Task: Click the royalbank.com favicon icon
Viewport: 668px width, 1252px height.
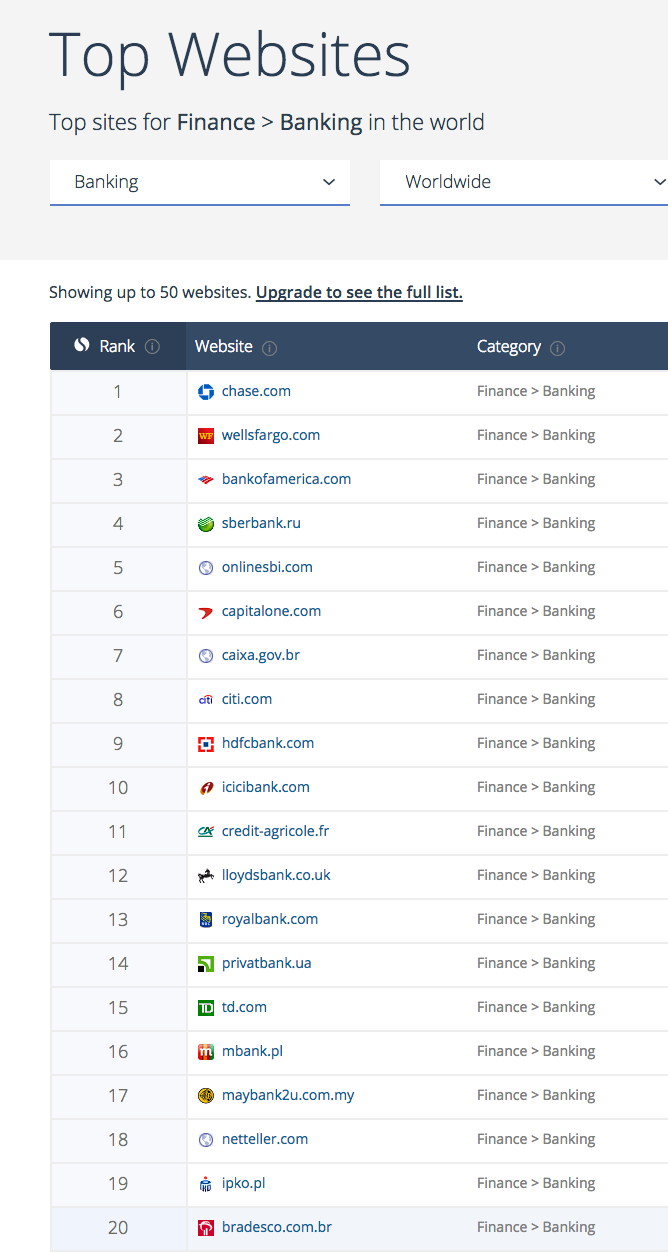Action: pyautogui.click(x=206, y=920)
